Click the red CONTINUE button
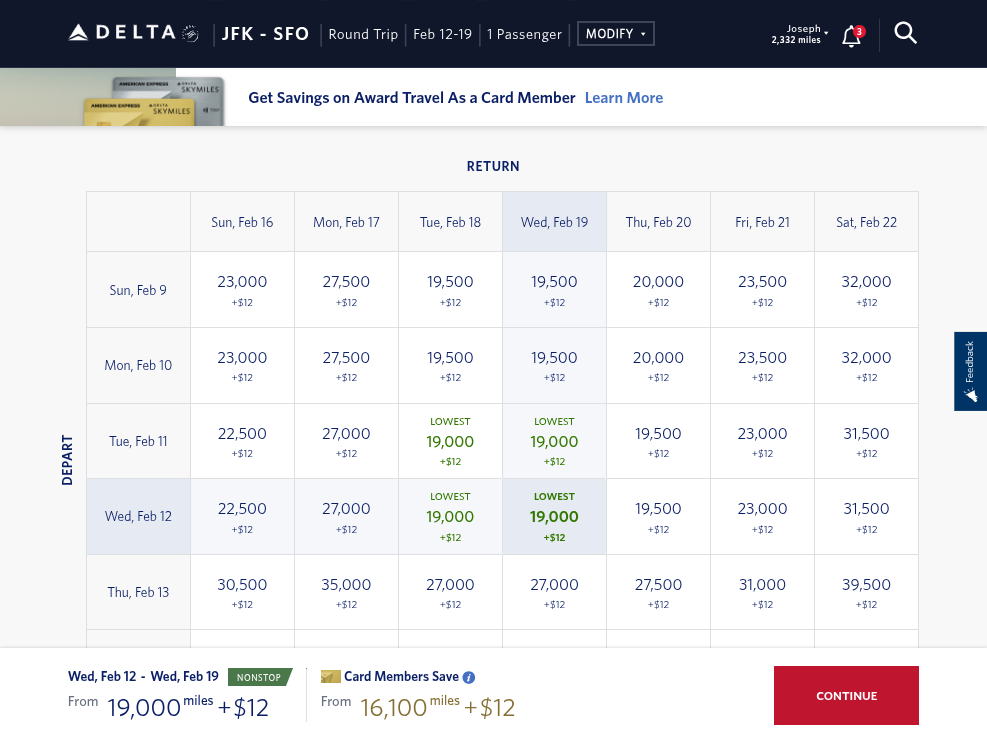The width and height of the screenshot is (987, 743). pos(846,696)
